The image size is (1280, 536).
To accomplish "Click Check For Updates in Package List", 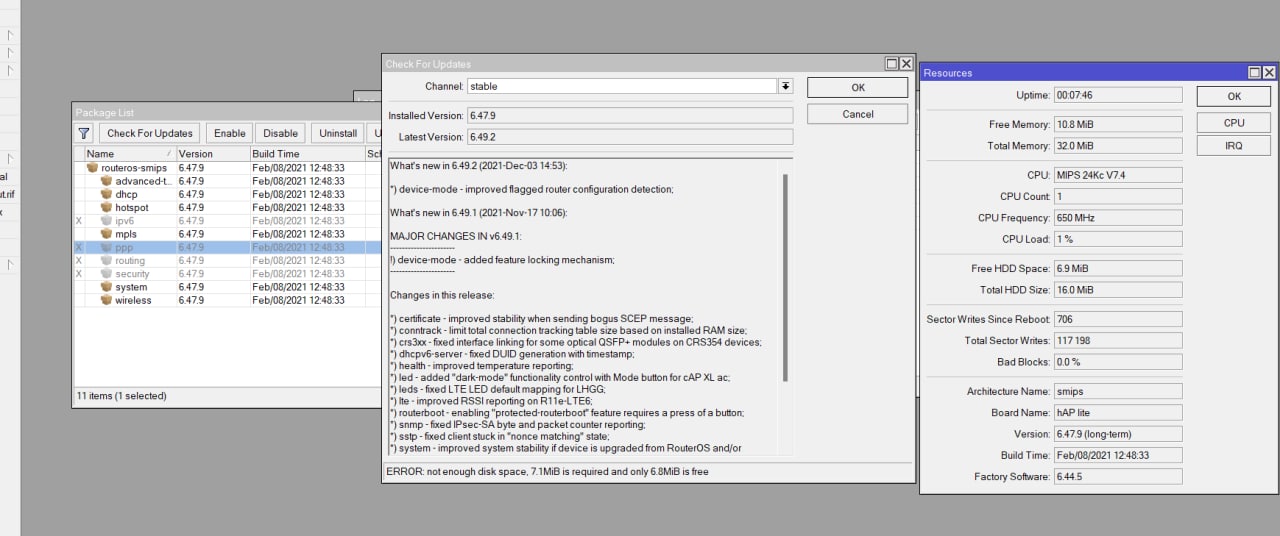I will (x=150, y=133).
